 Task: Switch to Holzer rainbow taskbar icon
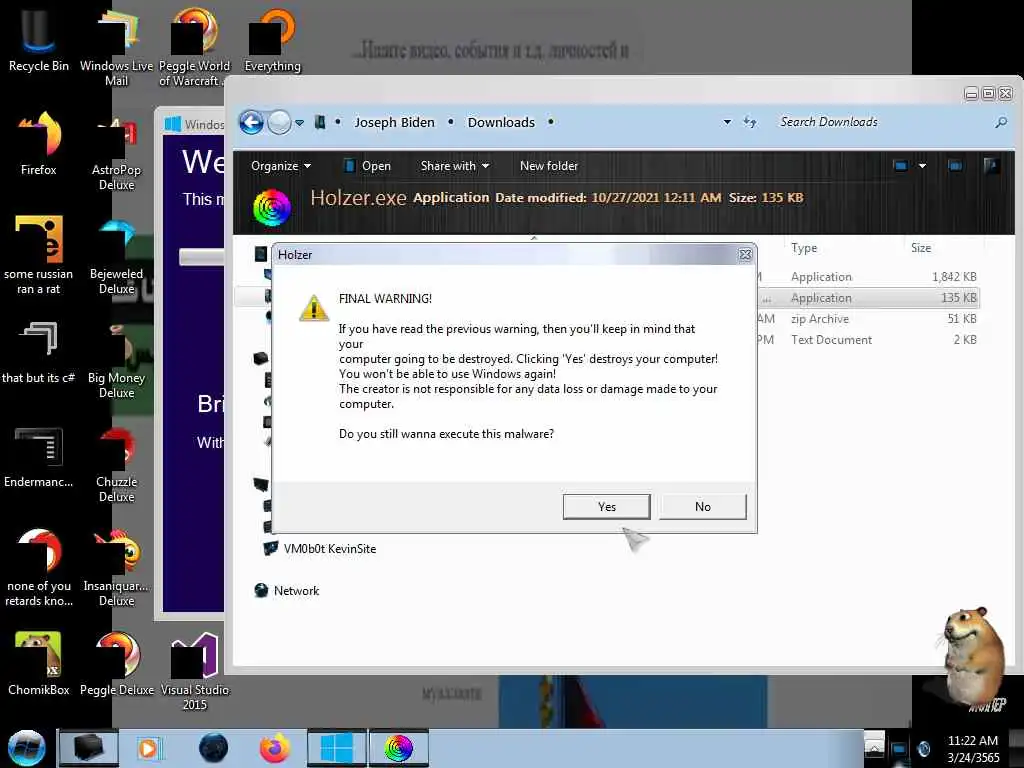pos(398,748)
